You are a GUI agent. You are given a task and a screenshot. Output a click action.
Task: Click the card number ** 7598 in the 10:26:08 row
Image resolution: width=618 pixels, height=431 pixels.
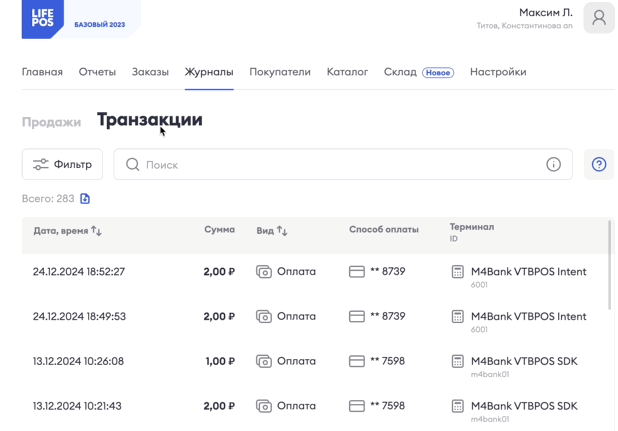(x=388, y=361)
